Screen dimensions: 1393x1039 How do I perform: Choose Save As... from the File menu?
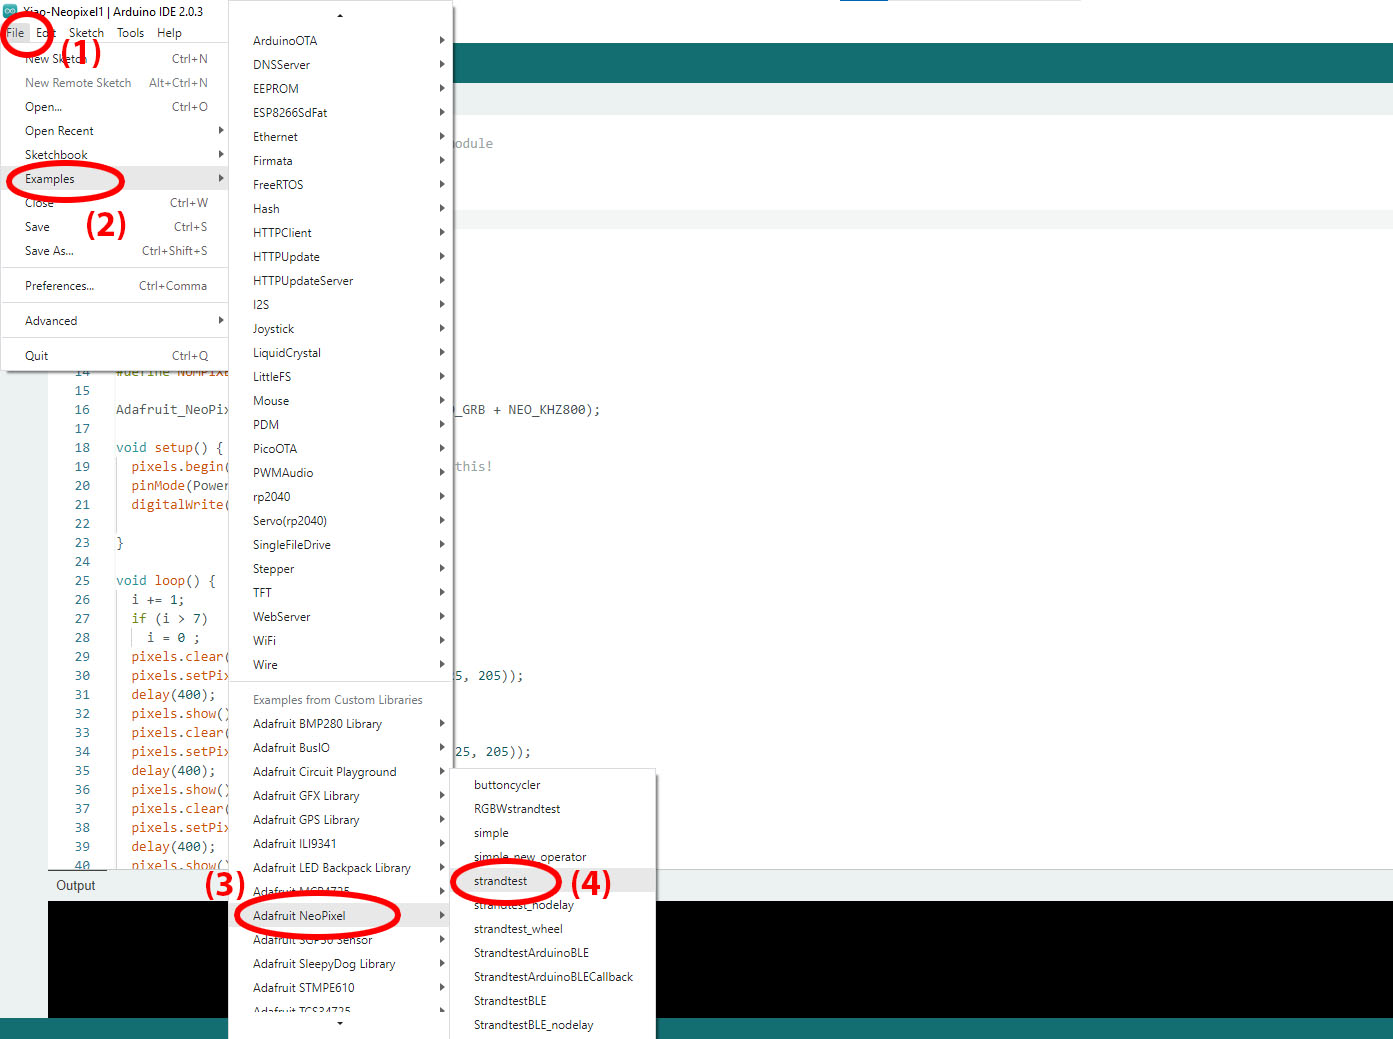[114, 251]
